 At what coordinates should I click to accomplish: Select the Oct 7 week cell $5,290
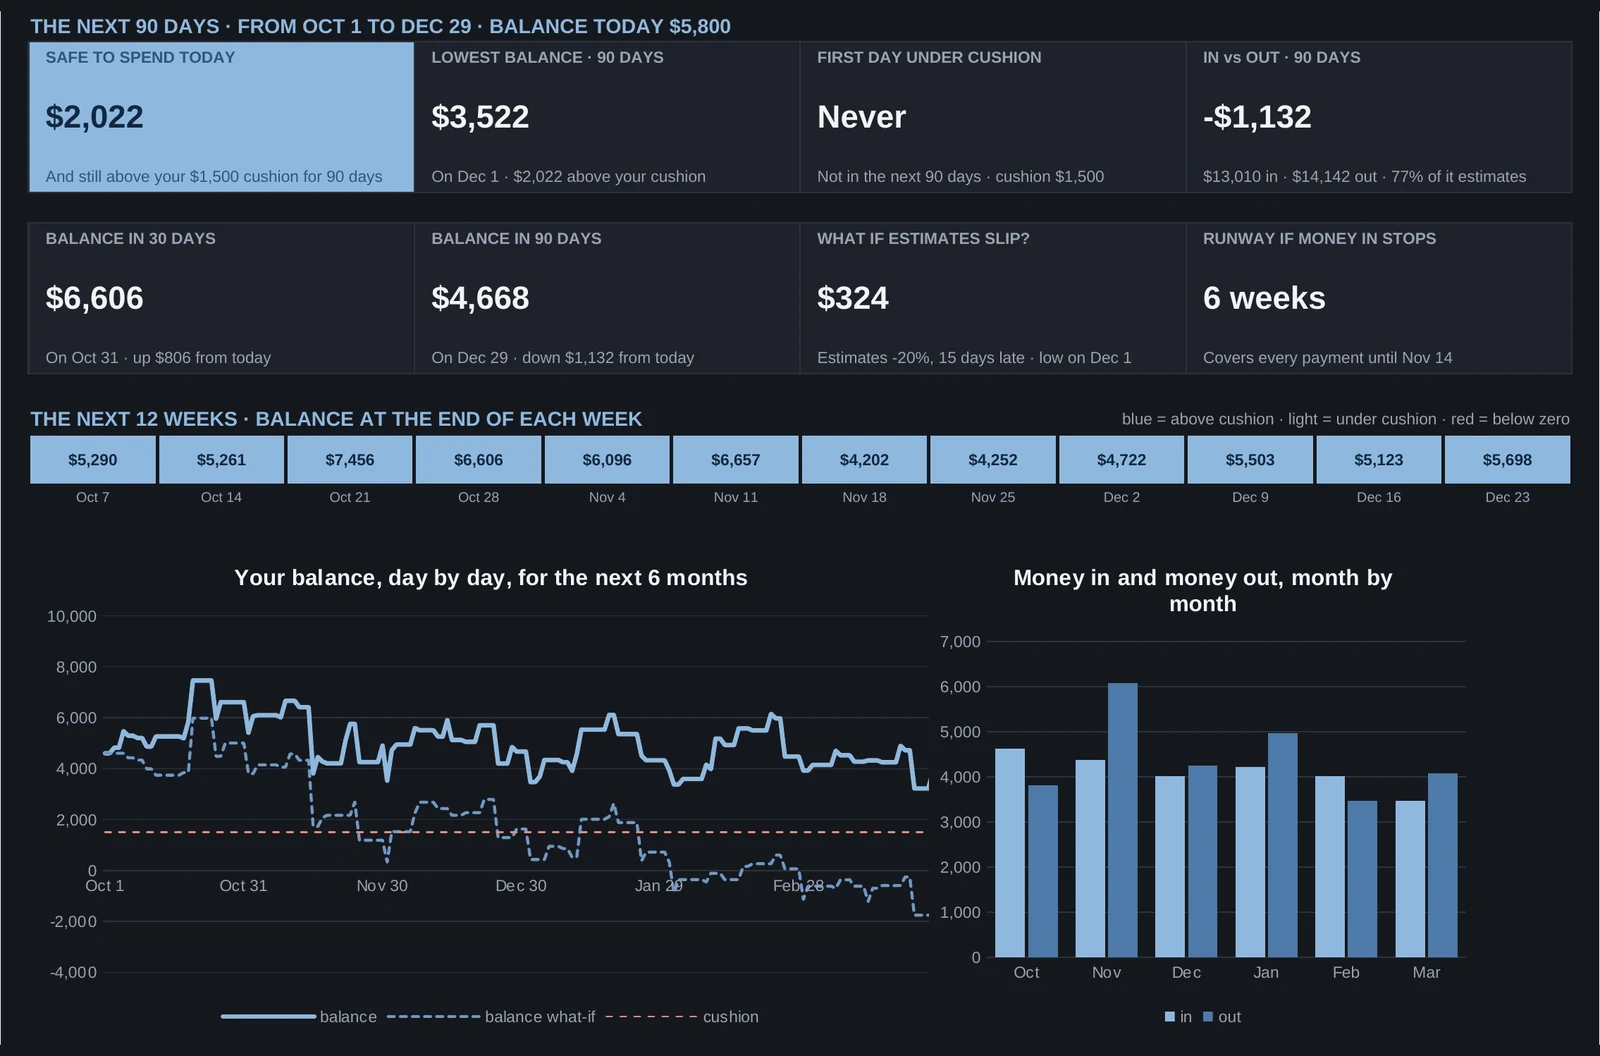point(93,460)
